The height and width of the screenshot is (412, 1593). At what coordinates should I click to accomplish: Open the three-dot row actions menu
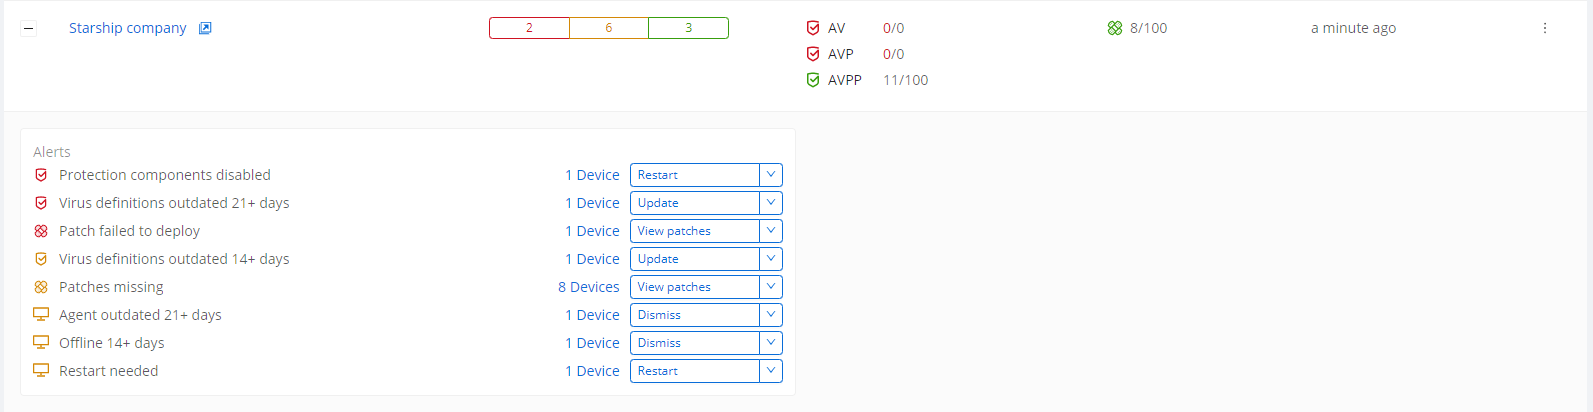[x=1545, y=28]
